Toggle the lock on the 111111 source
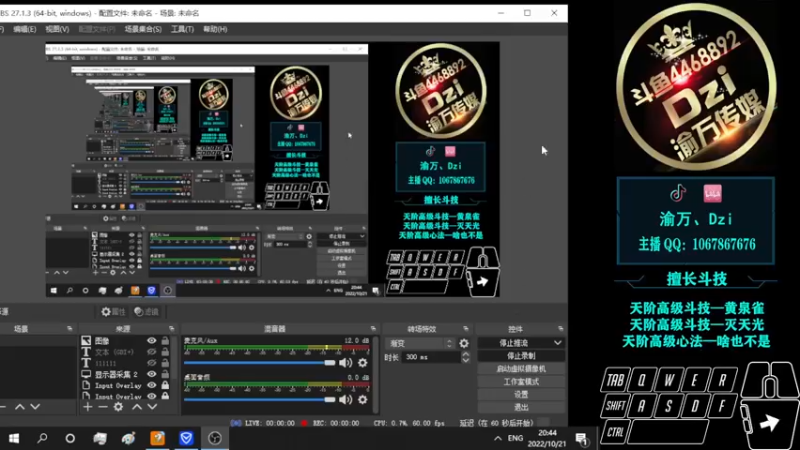The image size is (800, 450). click(165, 363)
